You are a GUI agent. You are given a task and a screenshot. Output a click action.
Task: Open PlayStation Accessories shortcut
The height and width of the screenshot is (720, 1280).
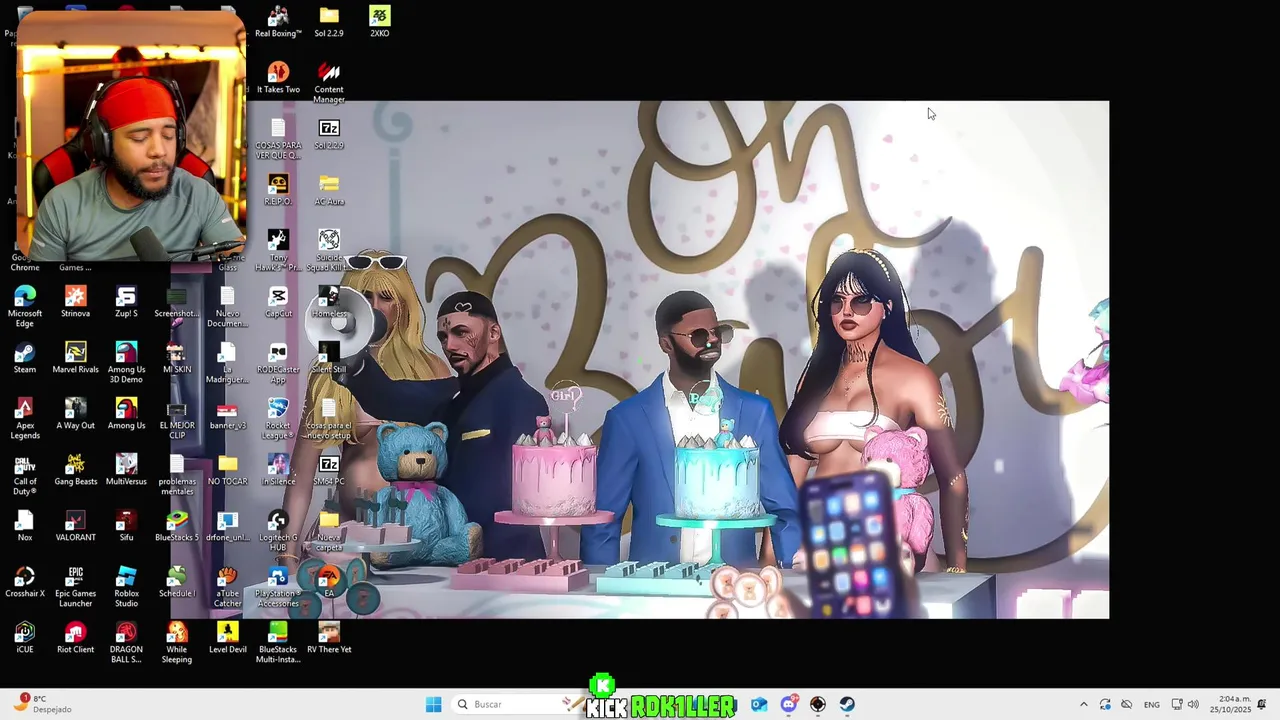pos(278,586)
